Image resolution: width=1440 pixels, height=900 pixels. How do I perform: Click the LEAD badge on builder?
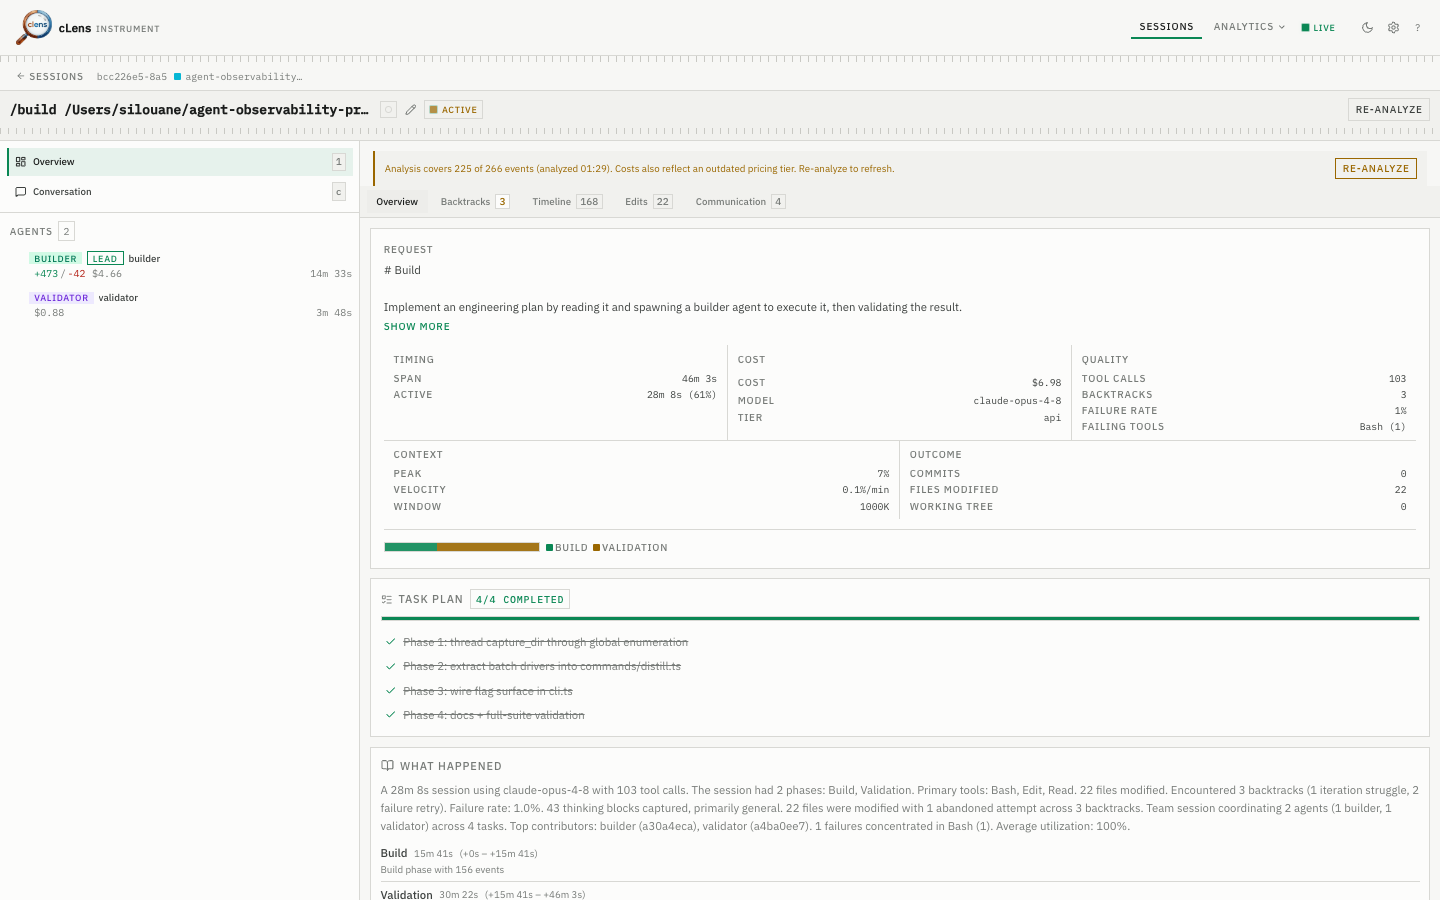[105, 258]
